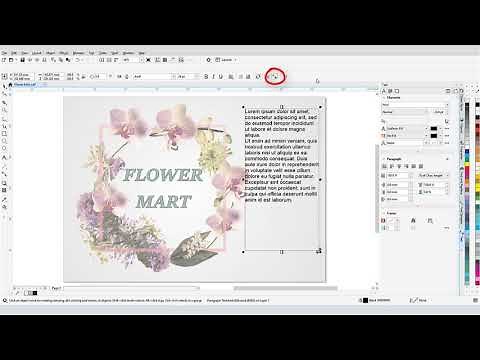
Task: Toggle Underline formatting
Action: pos(221,77)
